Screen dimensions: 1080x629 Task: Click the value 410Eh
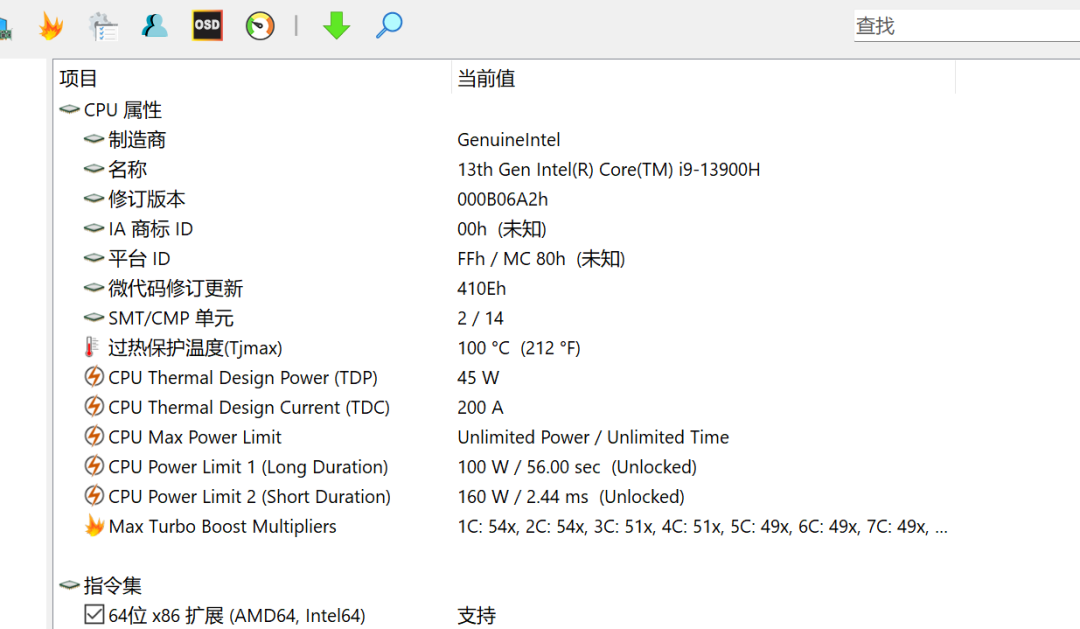[x=481, y=288]
